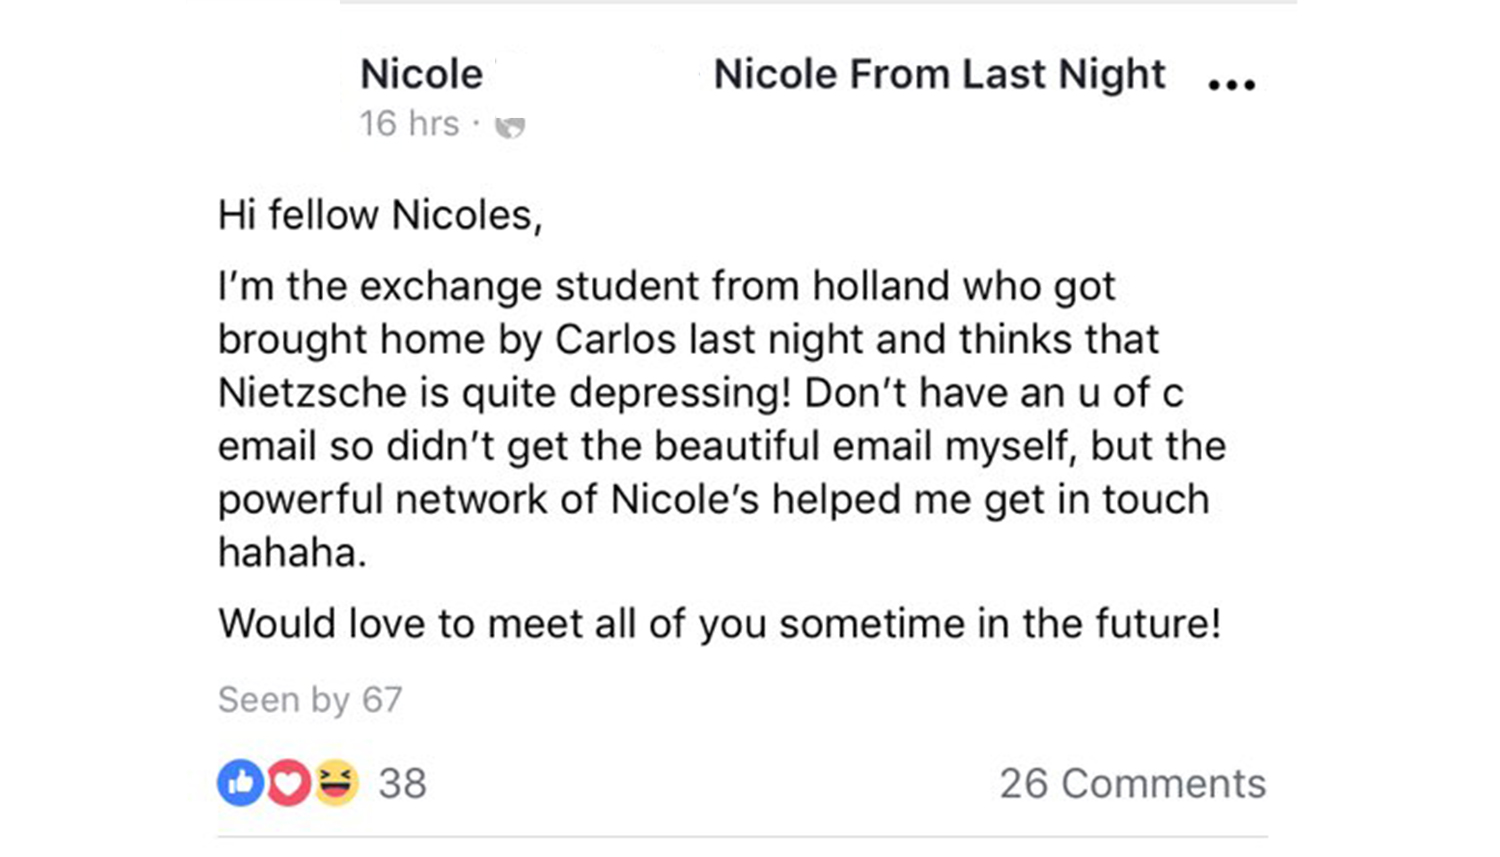Open the reactions count of 38
Viewport: 1500px width, 857px height.
(x=403, y=784)
